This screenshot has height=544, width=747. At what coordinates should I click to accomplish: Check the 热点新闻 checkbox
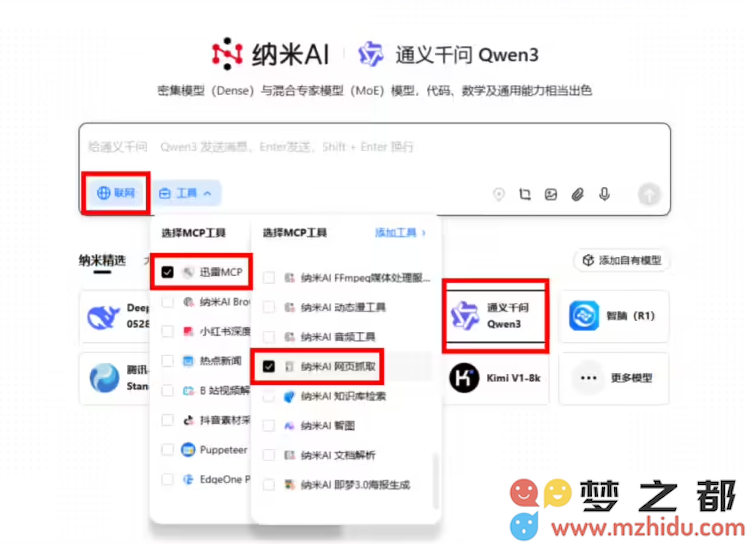pos(167,361)
